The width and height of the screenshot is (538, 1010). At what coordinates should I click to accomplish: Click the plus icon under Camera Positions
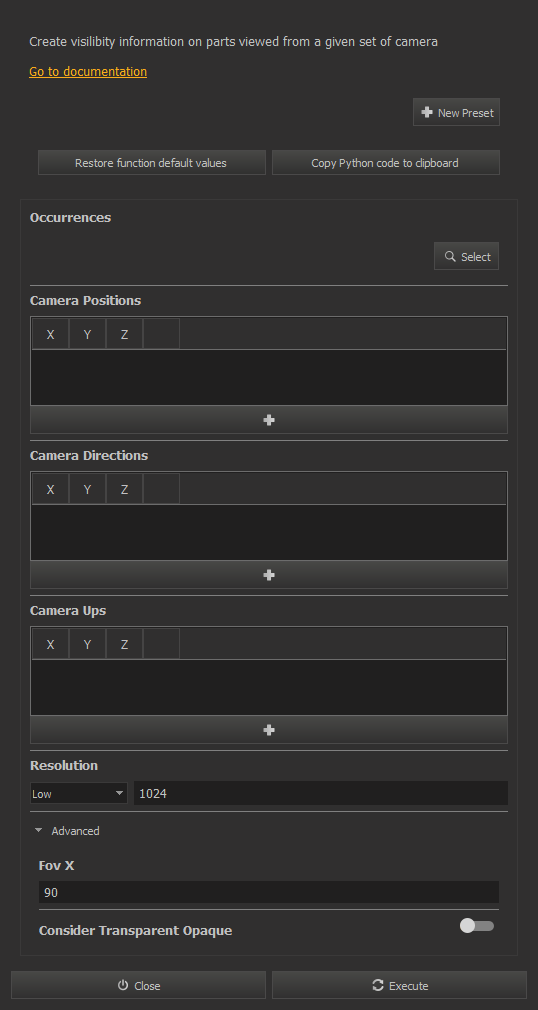[269, 420]
